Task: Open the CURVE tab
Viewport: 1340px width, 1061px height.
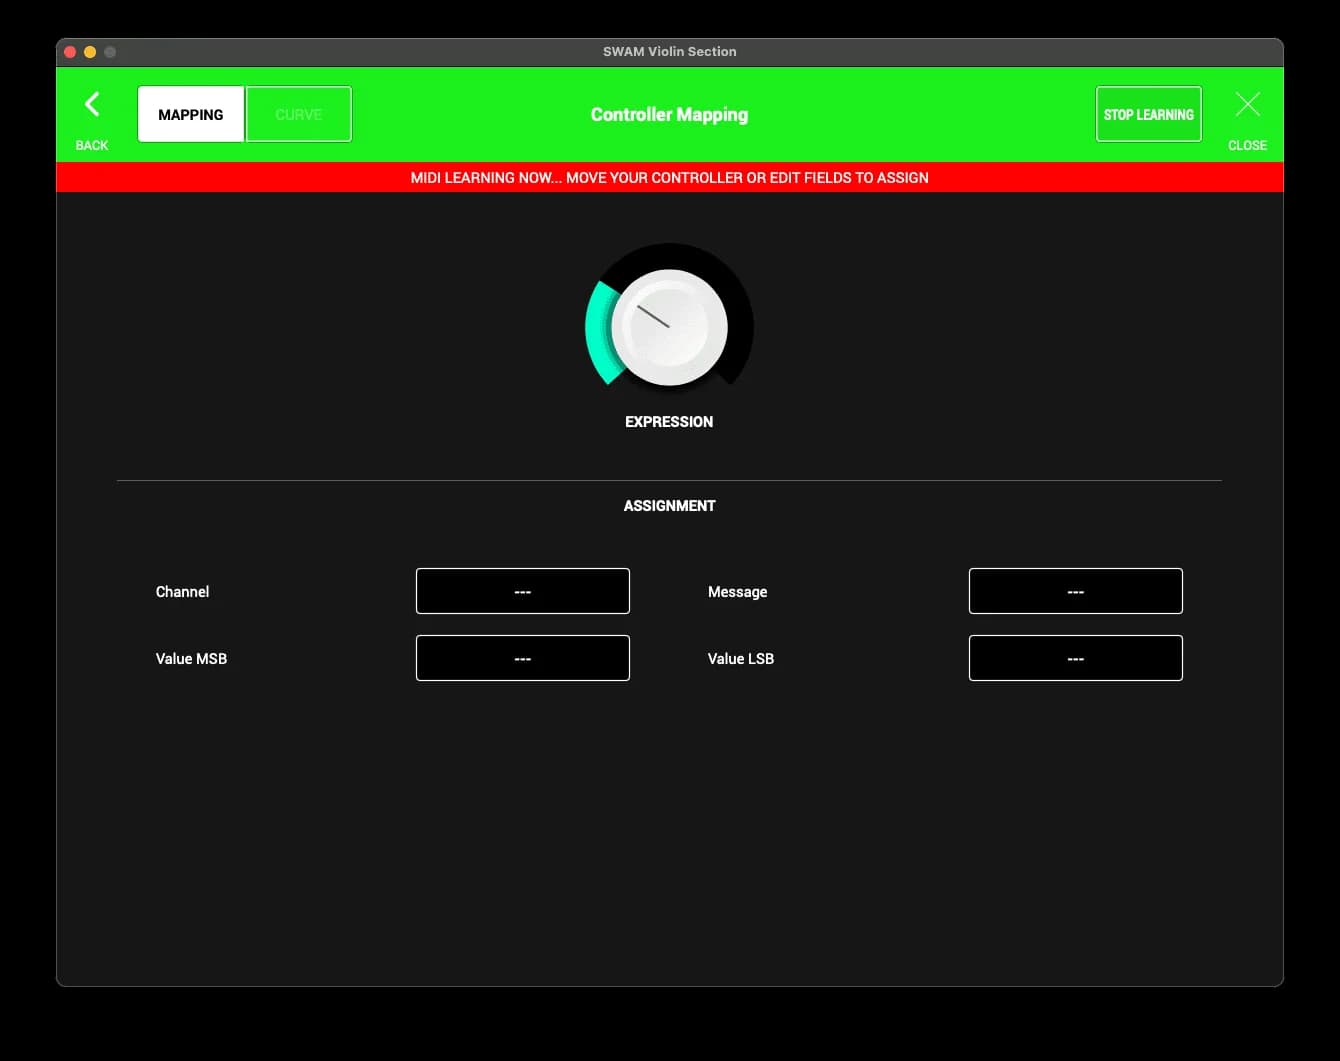Action: pyautogui.click(x=299, y=114)
